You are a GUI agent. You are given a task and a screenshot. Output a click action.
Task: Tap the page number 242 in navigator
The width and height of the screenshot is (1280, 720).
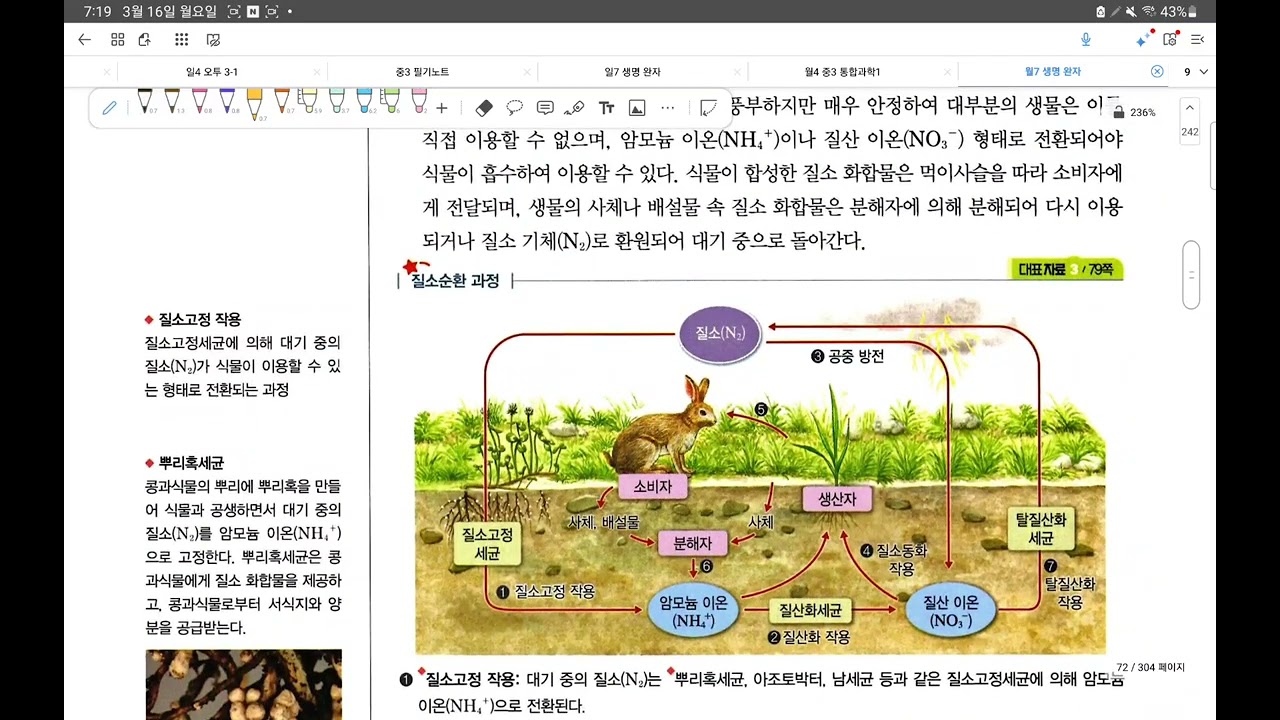coord(1189,132)
